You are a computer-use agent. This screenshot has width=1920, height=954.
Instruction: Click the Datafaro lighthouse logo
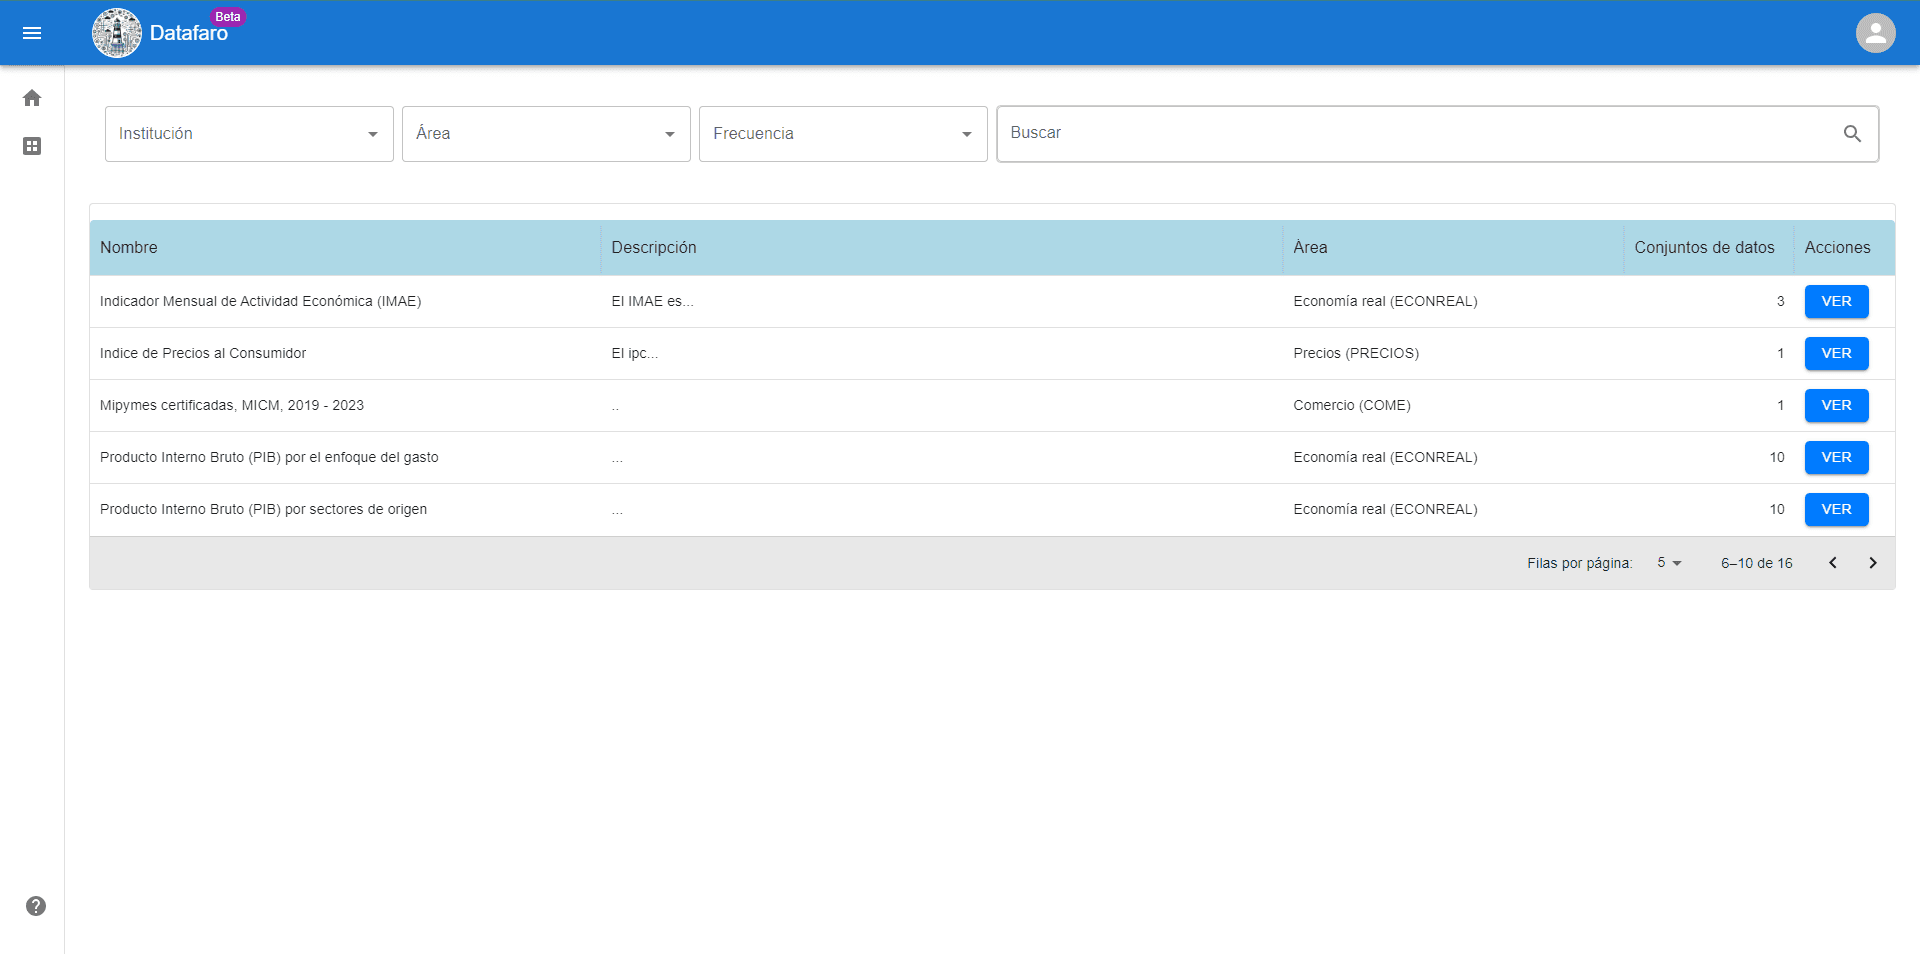[x=117, y=33]
